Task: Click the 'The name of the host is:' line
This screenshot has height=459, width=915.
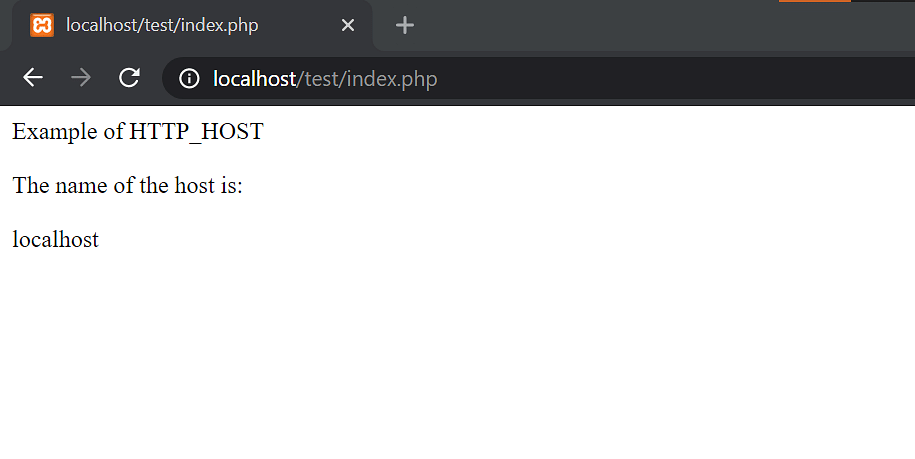Action: pyautogui.click(x=127, y=185)
